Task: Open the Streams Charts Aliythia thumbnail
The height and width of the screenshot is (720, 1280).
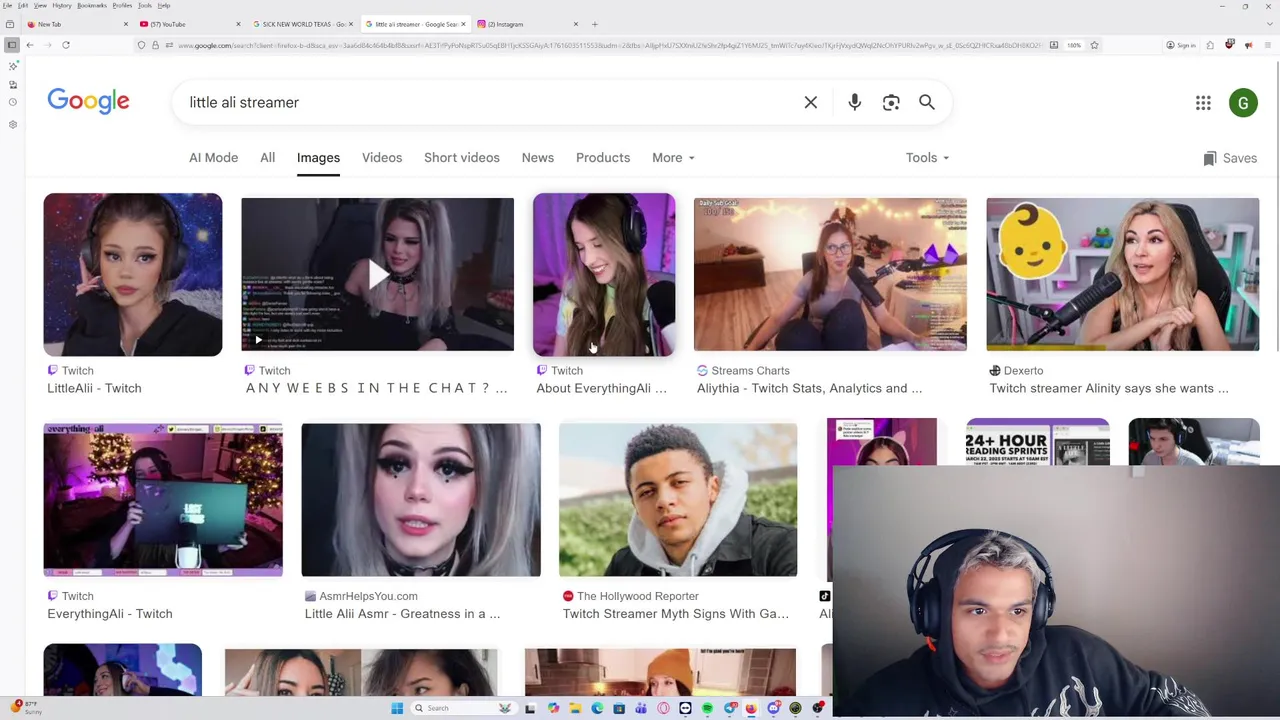Action: (x=830, y=275)
